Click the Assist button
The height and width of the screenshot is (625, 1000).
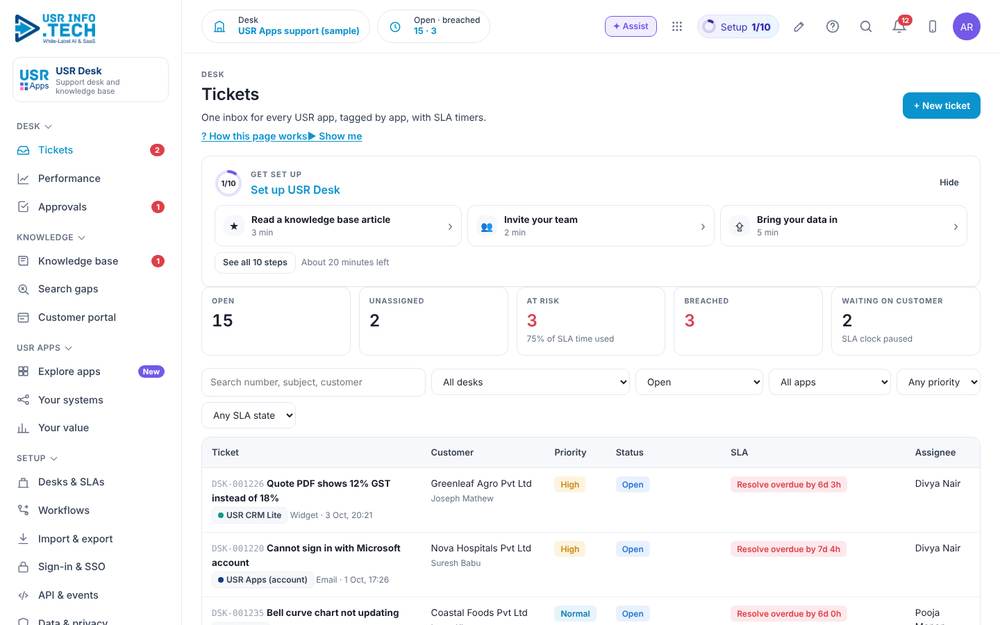click(631, 26)
